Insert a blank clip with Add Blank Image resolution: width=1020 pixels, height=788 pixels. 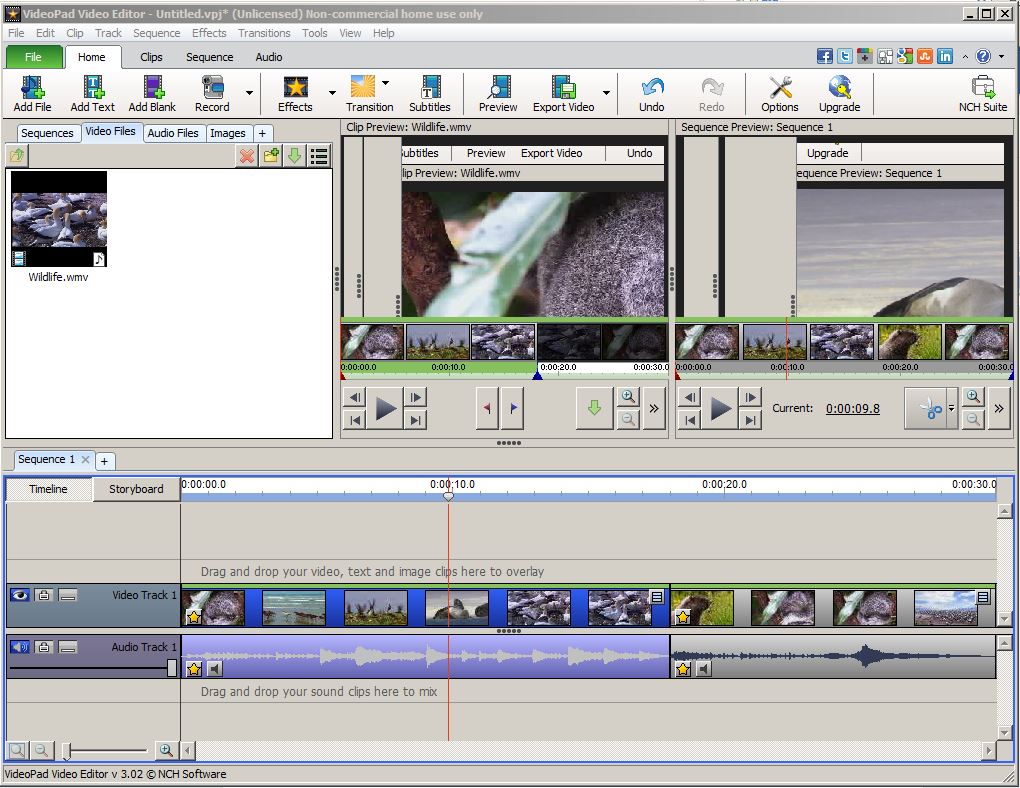click(x=152, y=94)
